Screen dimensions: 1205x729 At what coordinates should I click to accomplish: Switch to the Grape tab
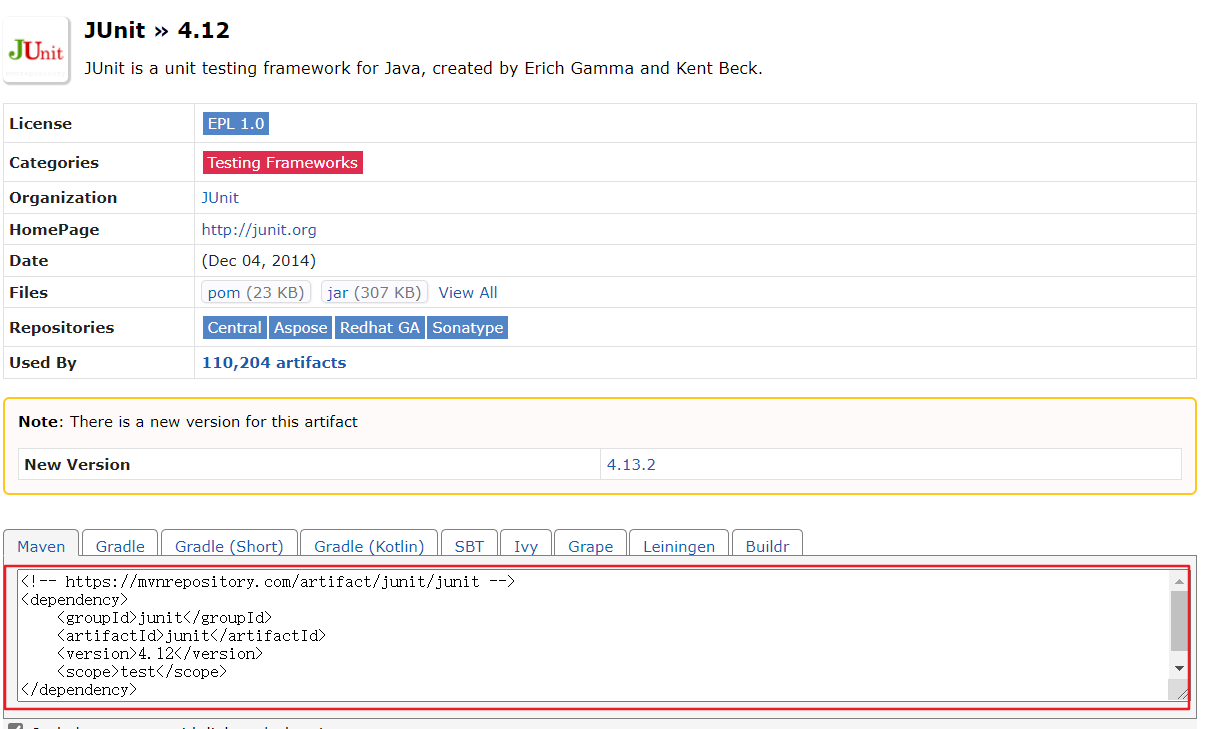[590, 546]
